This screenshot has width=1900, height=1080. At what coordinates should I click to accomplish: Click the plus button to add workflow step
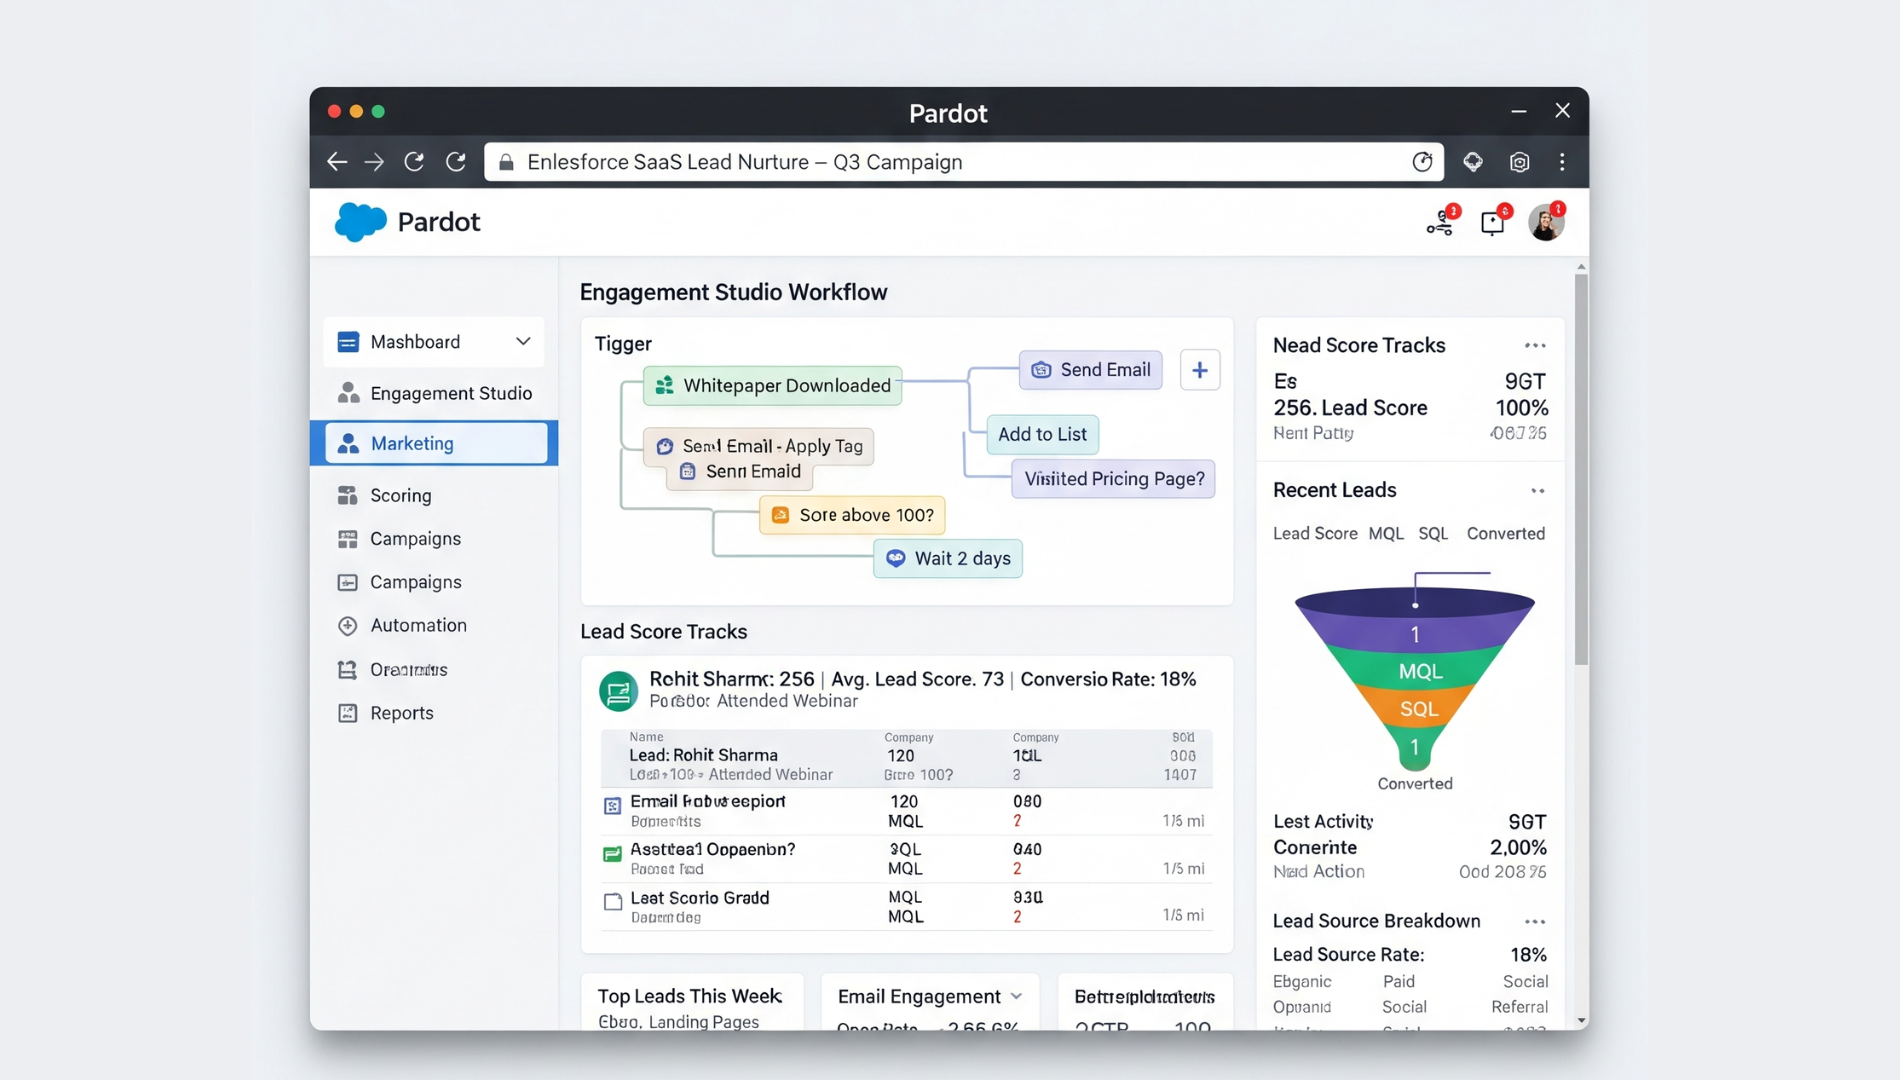[1200, 370]
